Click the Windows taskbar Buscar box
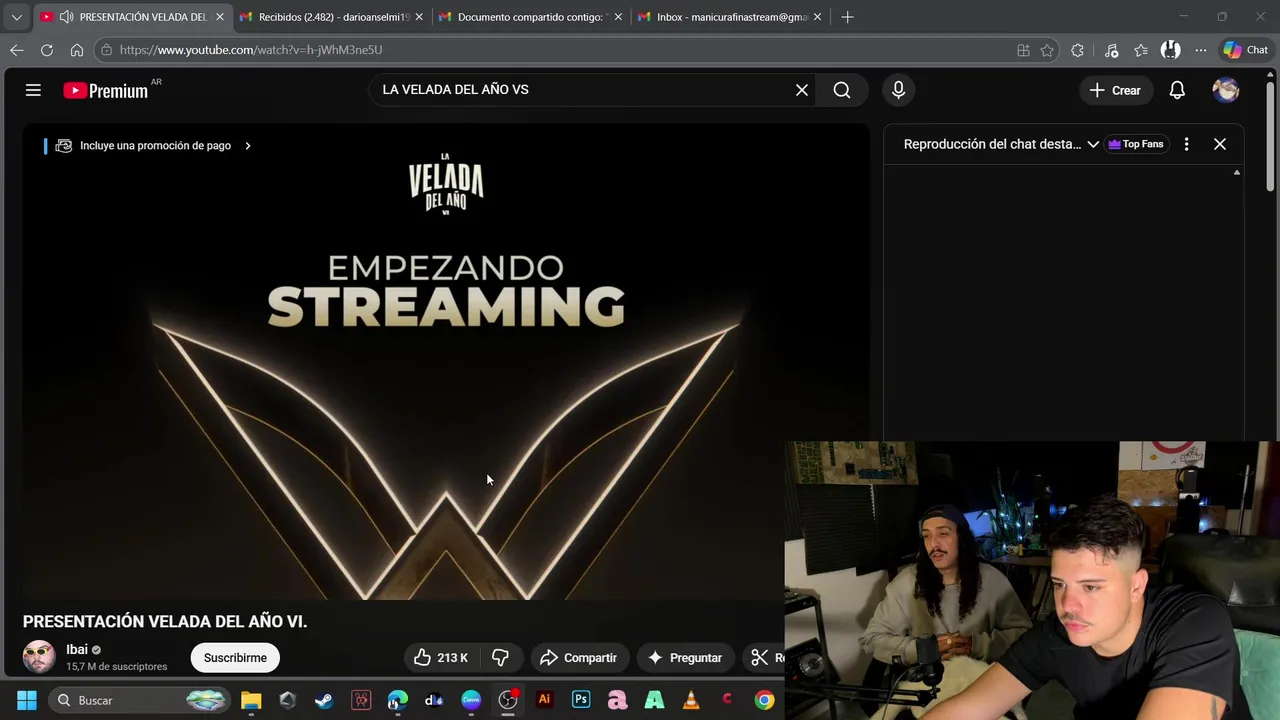1280x720 pixels. click(x=140, y=700)
